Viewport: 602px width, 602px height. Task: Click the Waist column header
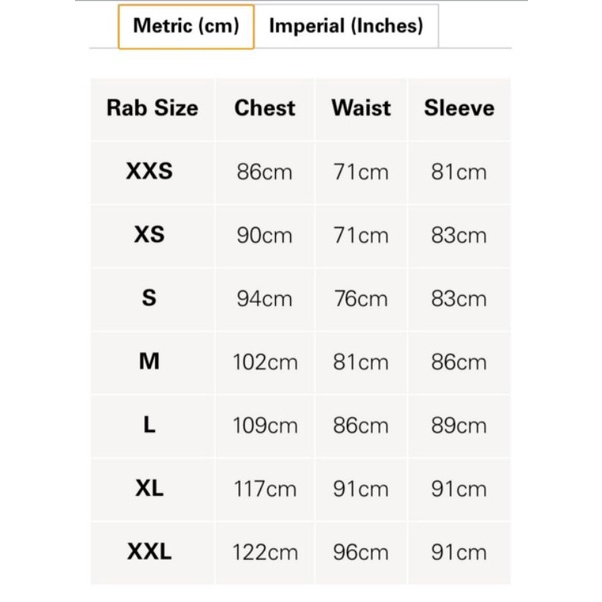click(x=361, y=108)
